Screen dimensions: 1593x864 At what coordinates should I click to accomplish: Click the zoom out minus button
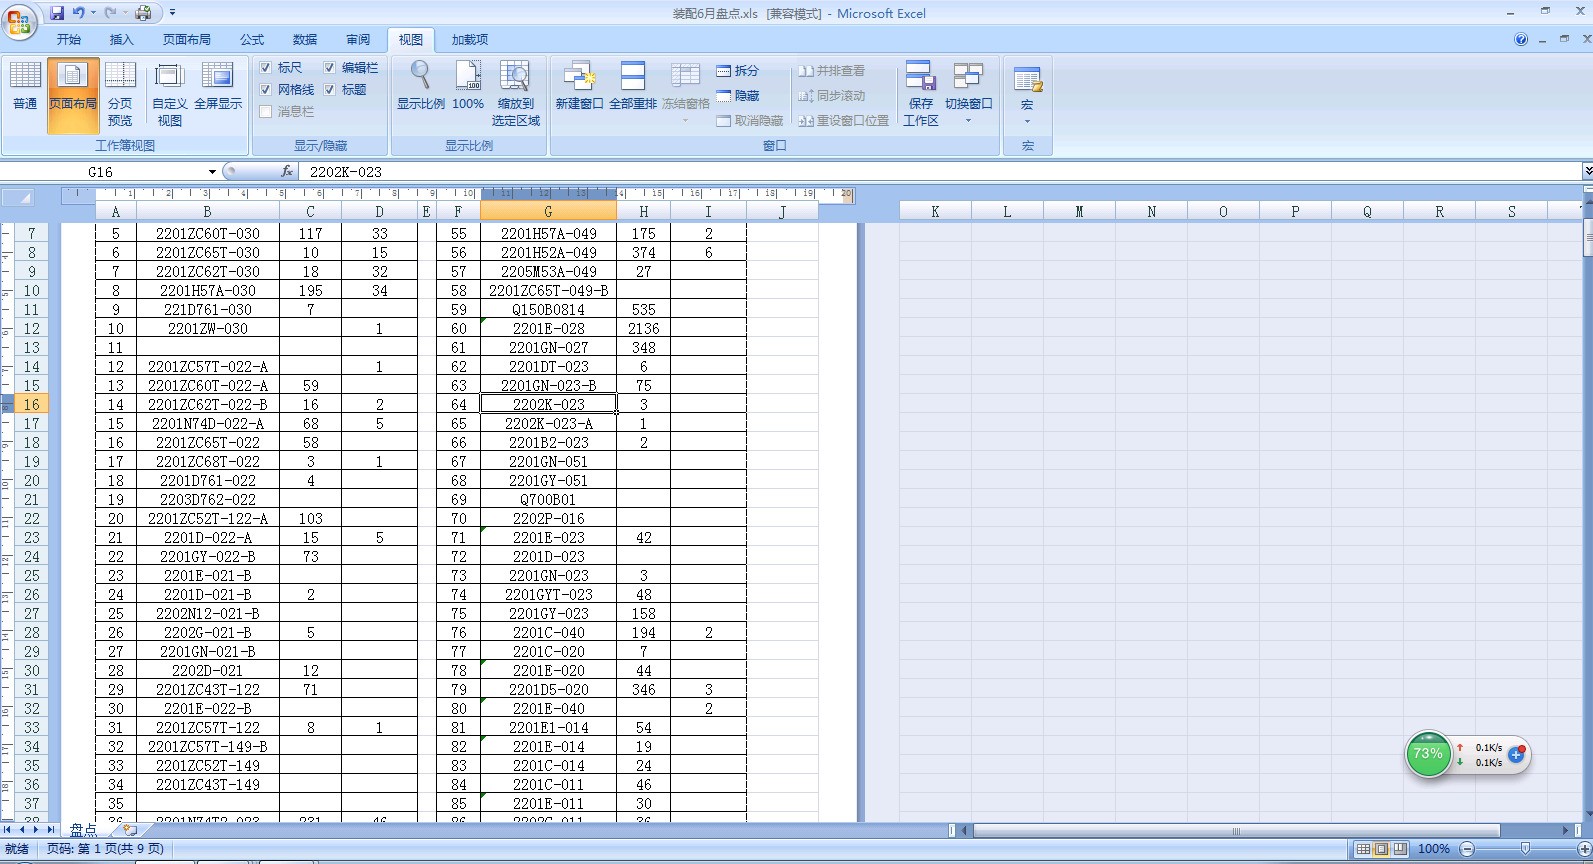coord(1467,849)
